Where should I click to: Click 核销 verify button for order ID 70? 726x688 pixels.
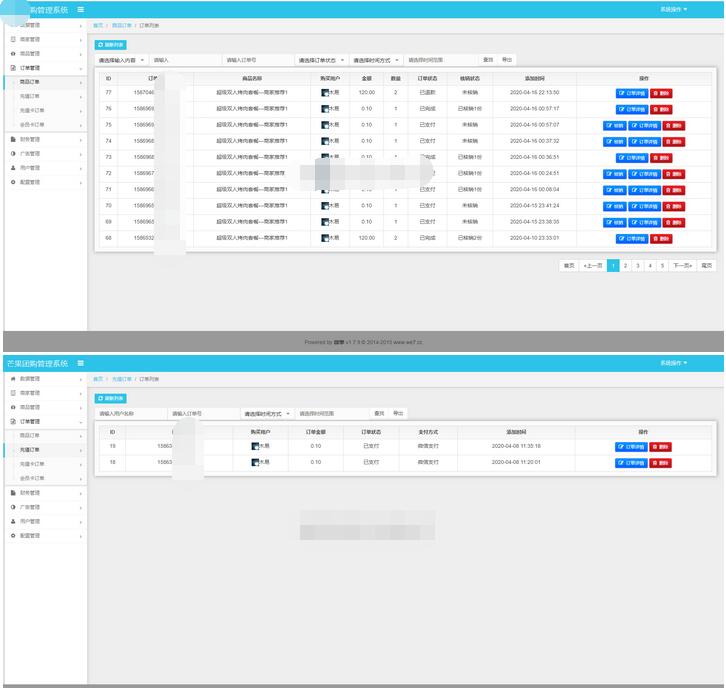[614, 206]
